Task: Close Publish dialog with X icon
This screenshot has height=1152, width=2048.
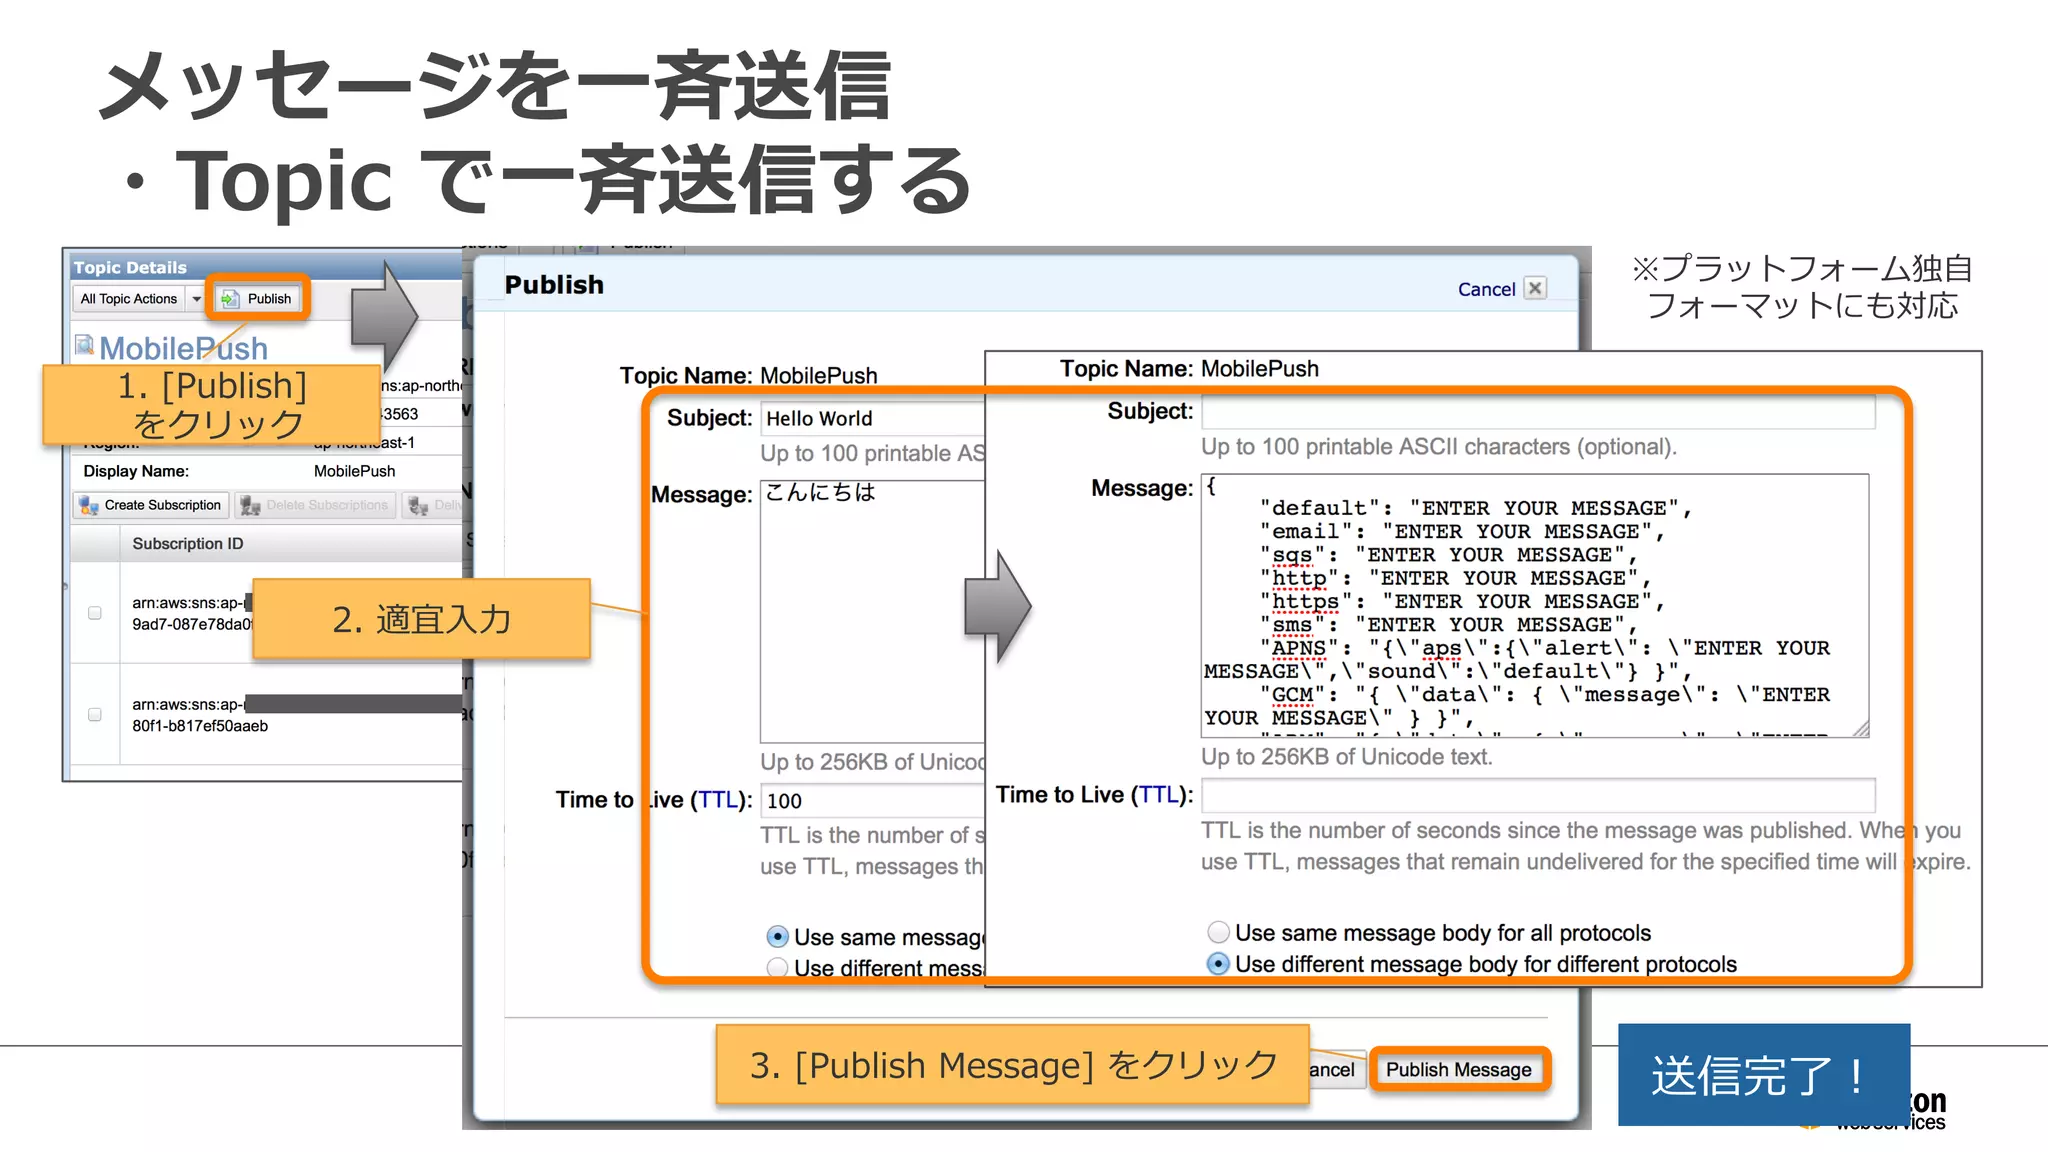Action: coord(1535,289)
